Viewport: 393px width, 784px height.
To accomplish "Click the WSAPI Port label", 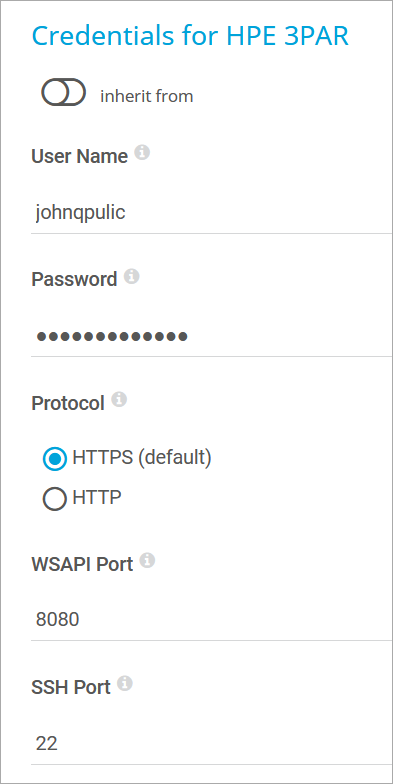I will pos(82,564).
